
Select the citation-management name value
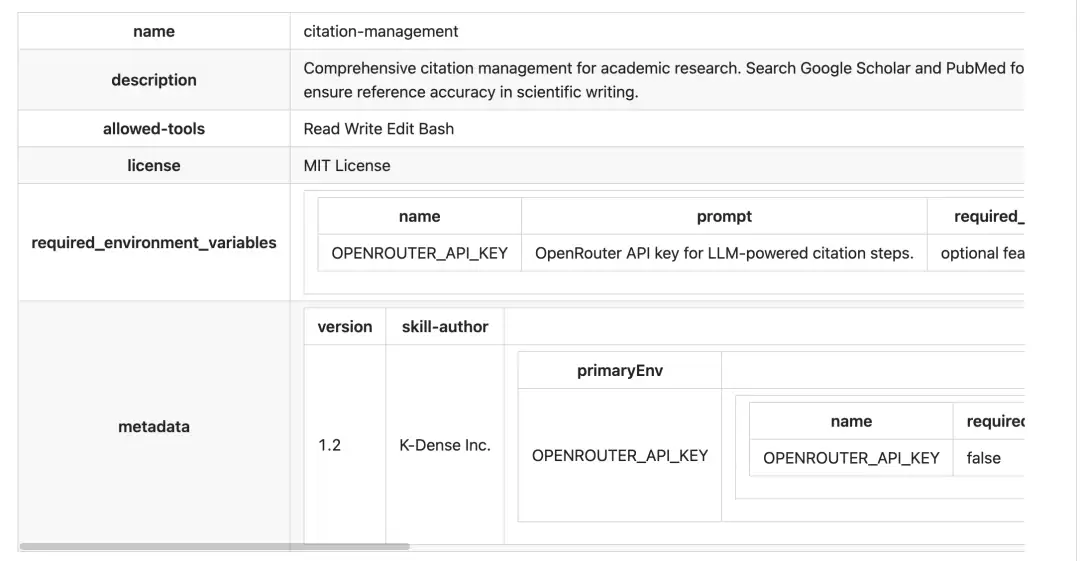pyautogui.click(x=380, y=32)
